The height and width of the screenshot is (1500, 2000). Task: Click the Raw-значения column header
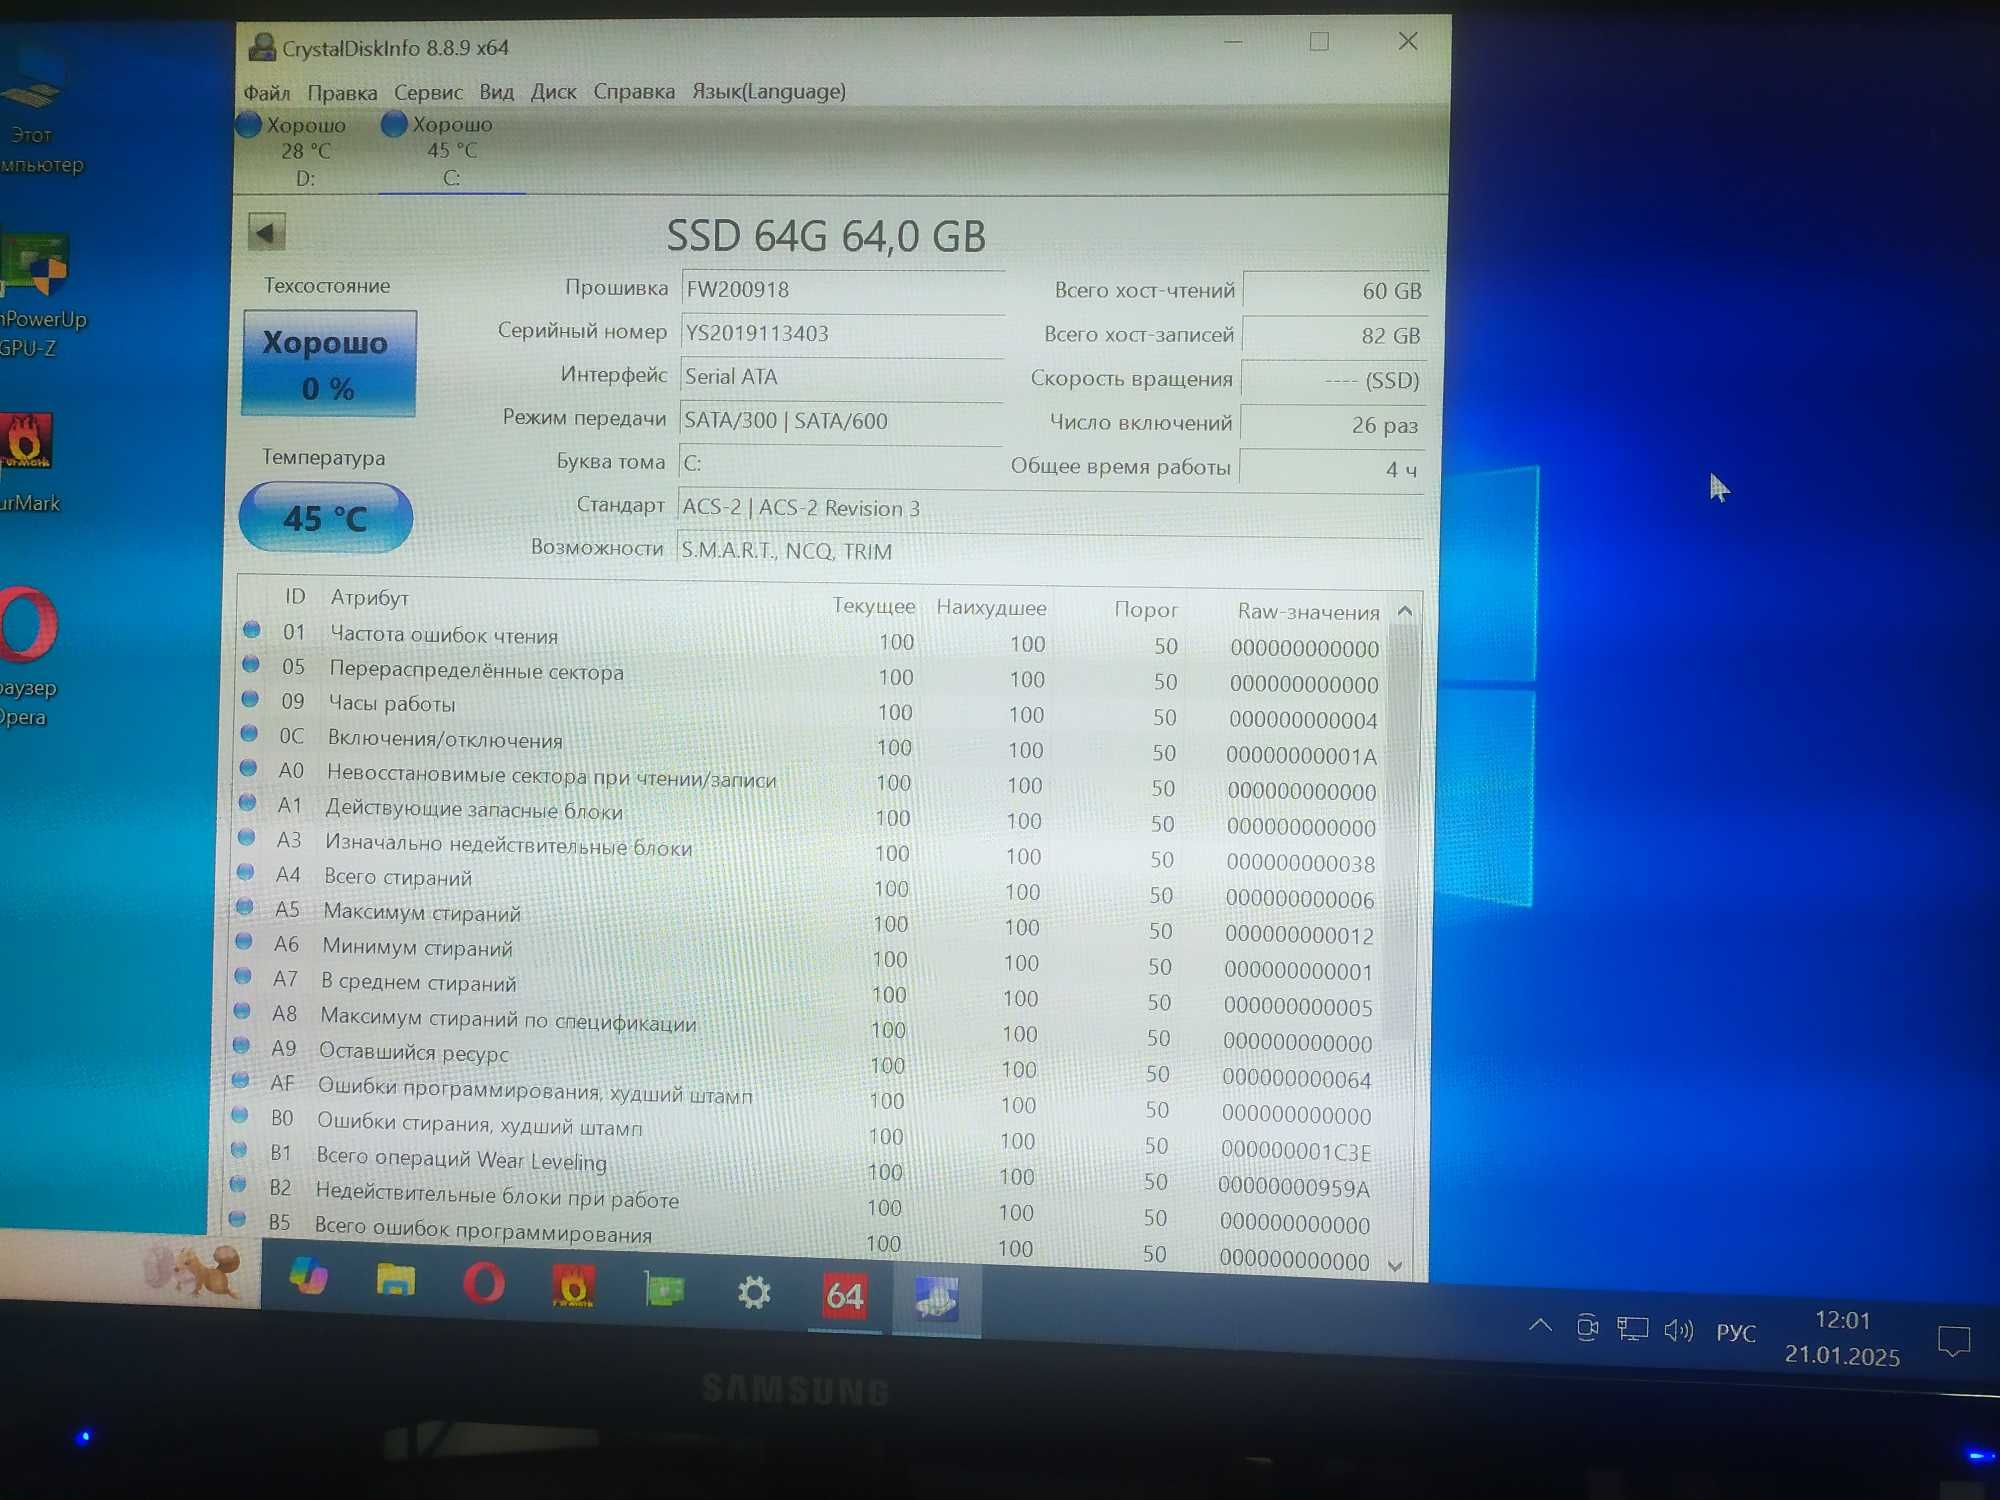click(x=1308, y=611)
